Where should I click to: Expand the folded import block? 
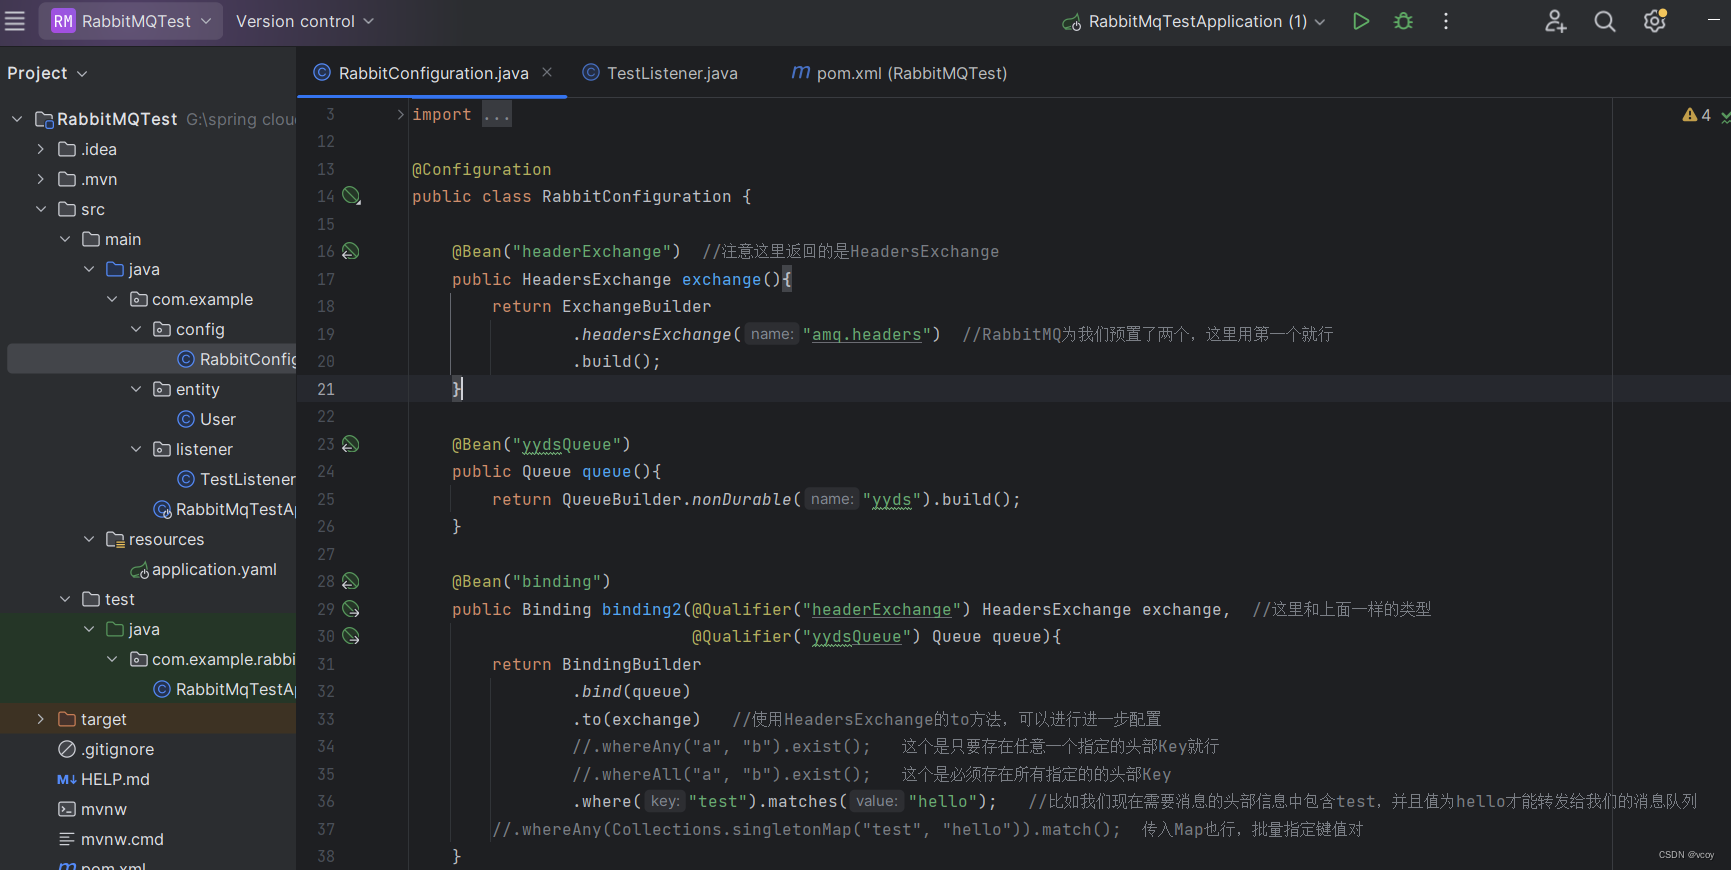(400, 115)
